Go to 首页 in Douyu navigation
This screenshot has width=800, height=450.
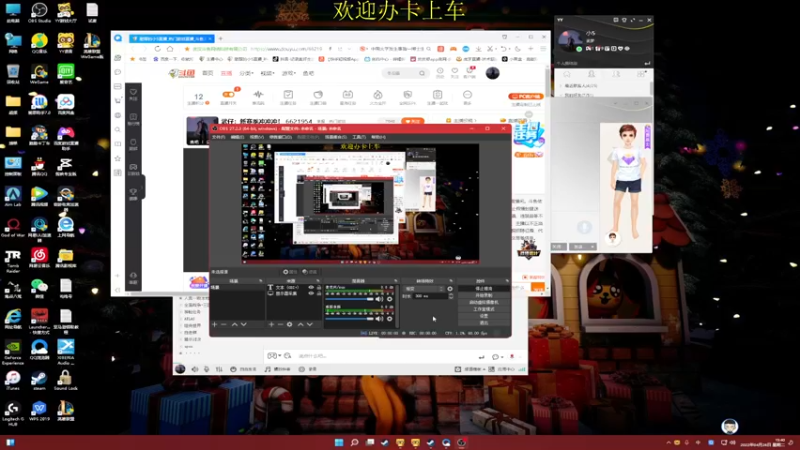point(208,73)
